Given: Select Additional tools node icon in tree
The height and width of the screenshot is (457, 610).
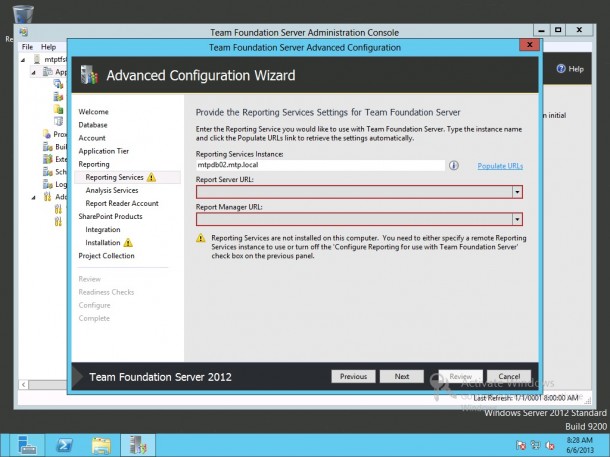Looking at the screenshot, I should [x=47, y=197].
